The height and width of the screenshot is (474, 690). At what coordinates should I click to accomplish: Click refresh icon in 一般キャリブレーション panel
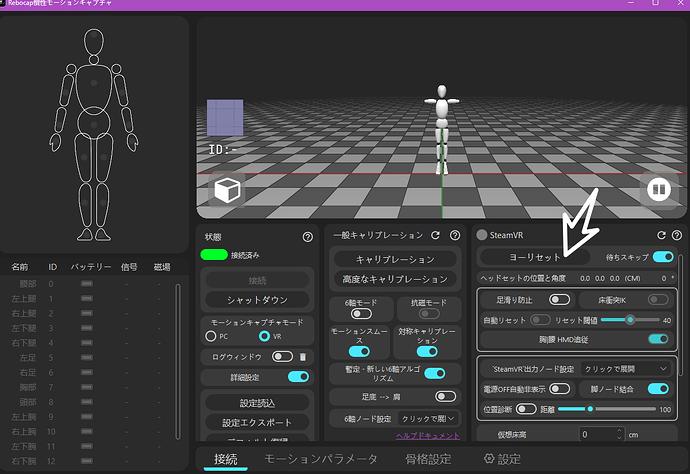[x=435, y=236]
